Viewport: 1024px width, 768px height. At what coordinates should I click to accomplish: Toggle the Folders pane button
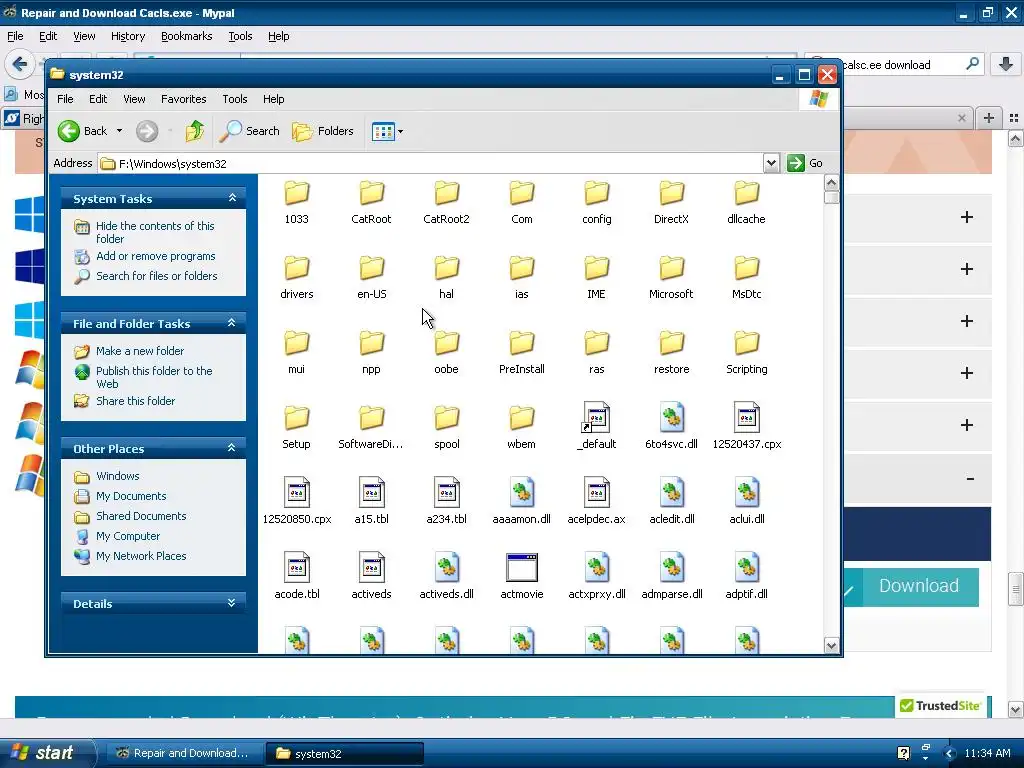(x=323, y=131)
